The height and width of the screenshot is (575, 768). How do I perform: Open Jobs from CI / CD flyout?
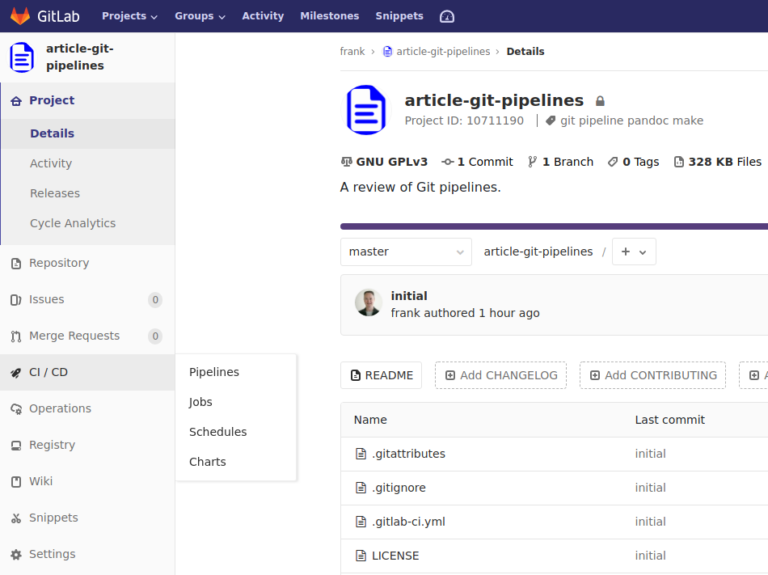coord(200,402)
